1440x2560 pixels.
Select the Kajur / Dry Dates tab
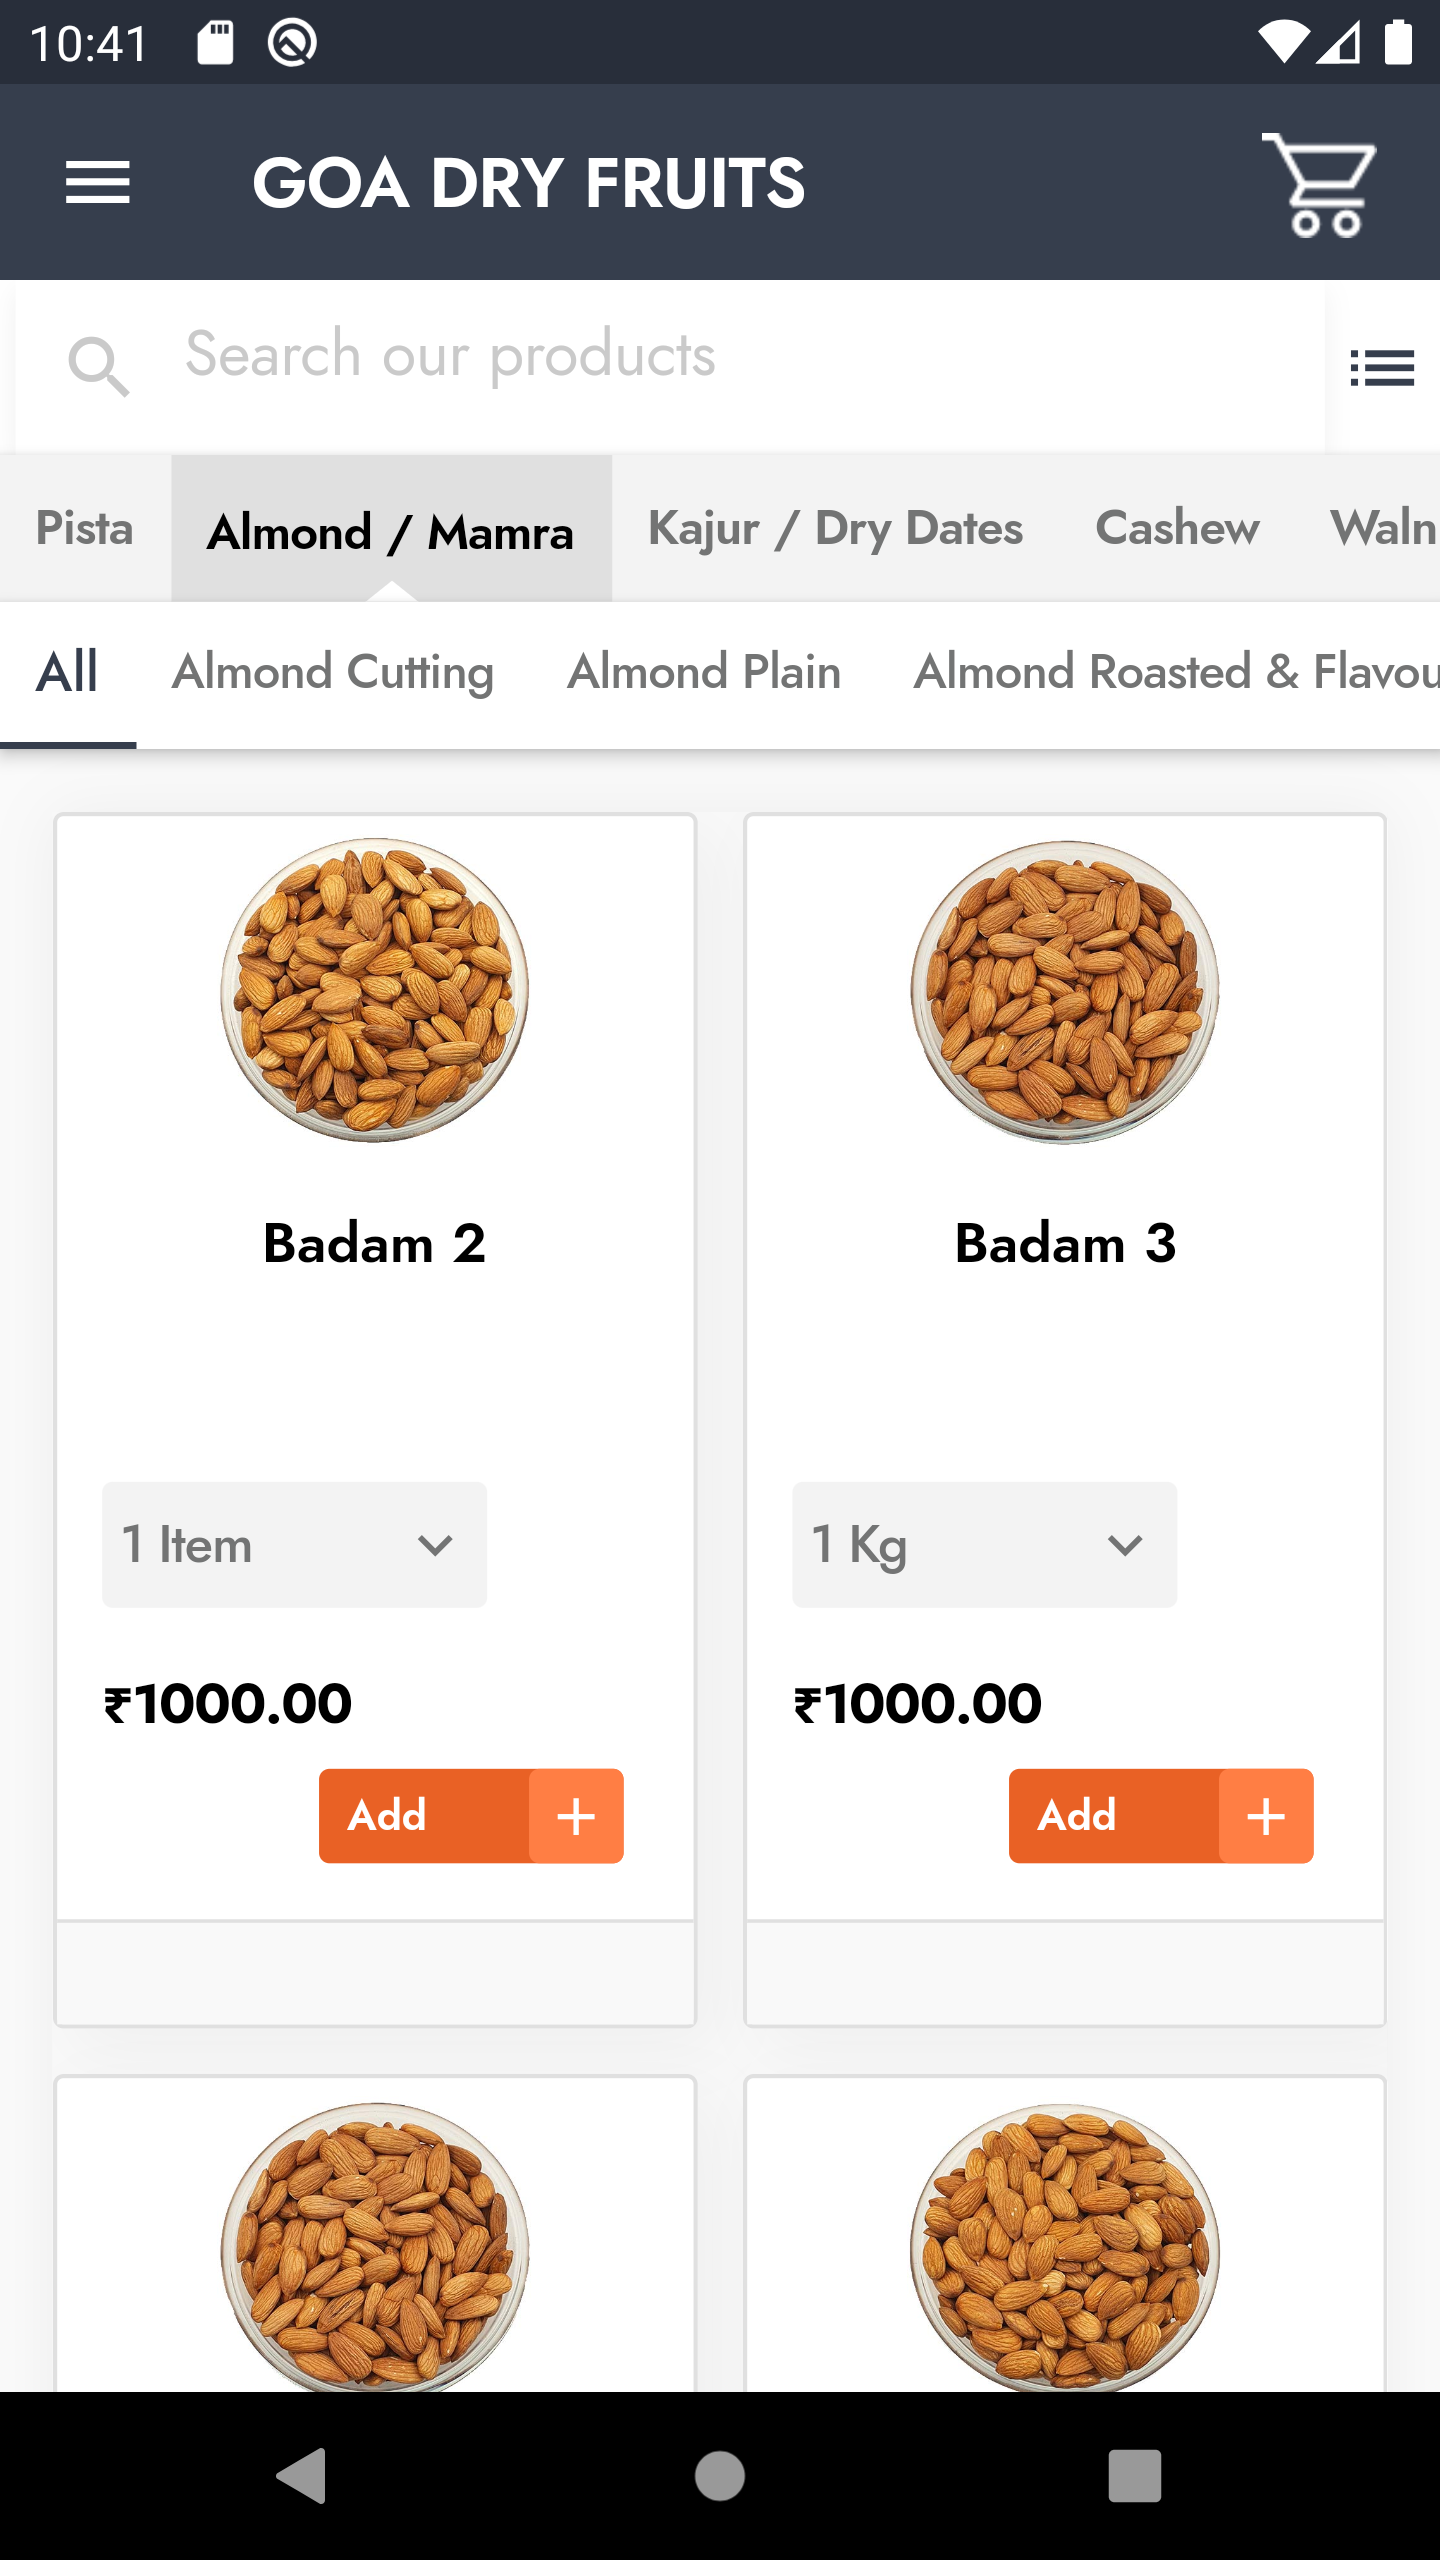[x=835, y=528]
